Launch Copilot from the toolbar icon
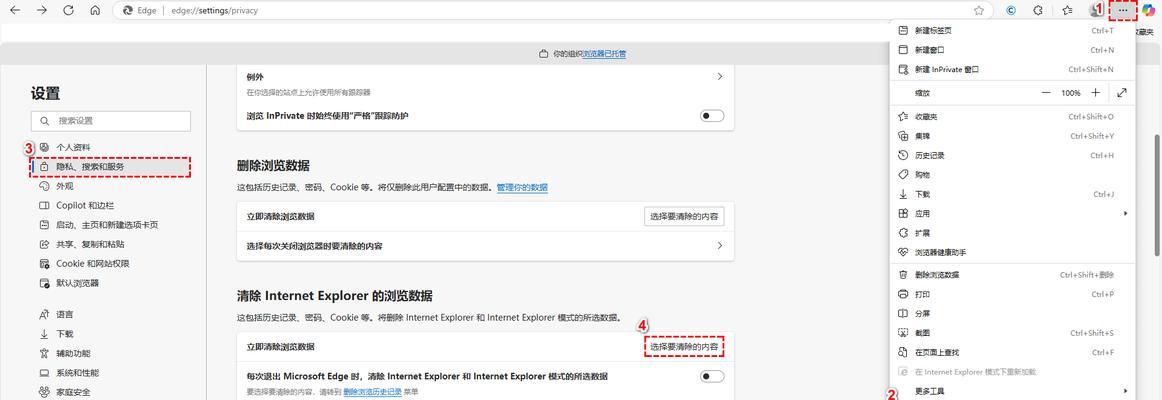 [x=1148, y=10]
